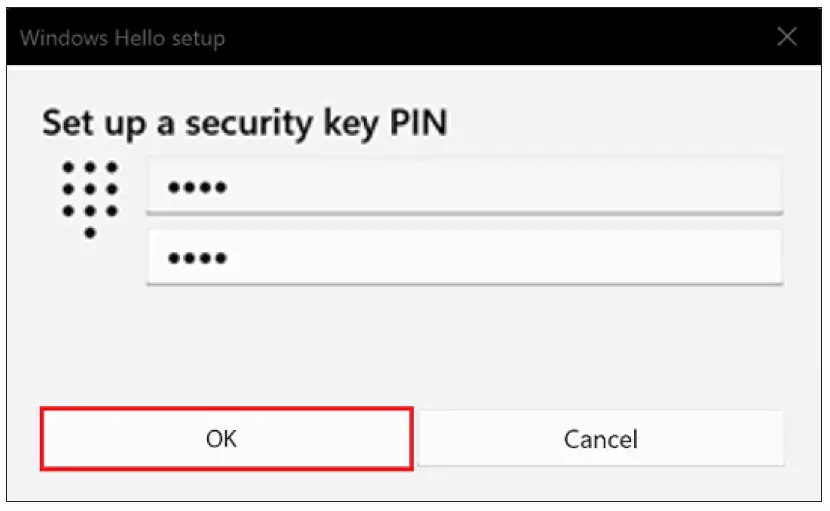Click the Set up a security key PIN heading

click(244, 123)
